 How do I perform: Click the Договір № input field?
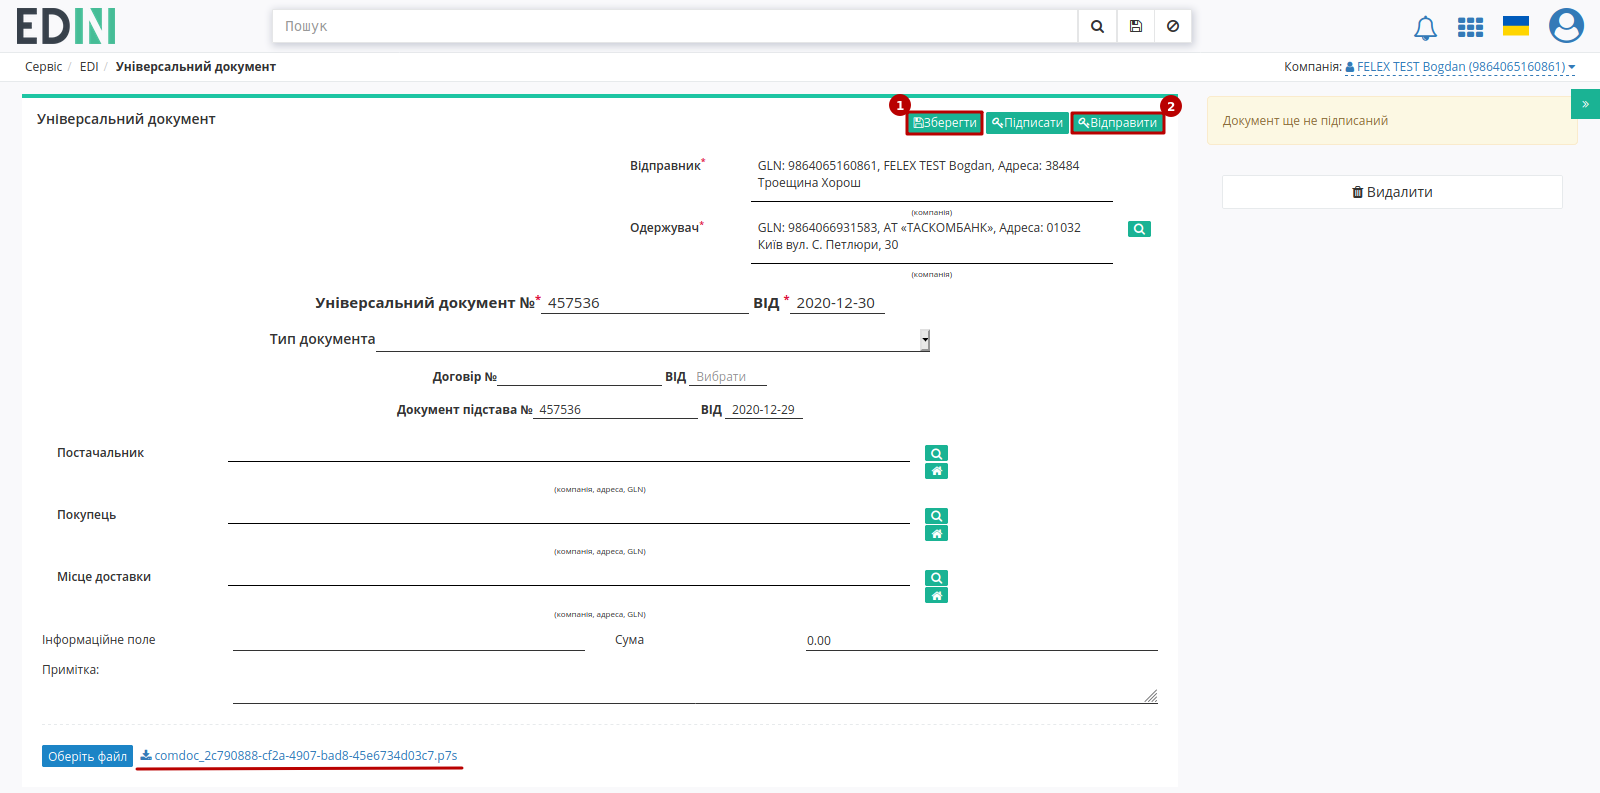[579, 377]
